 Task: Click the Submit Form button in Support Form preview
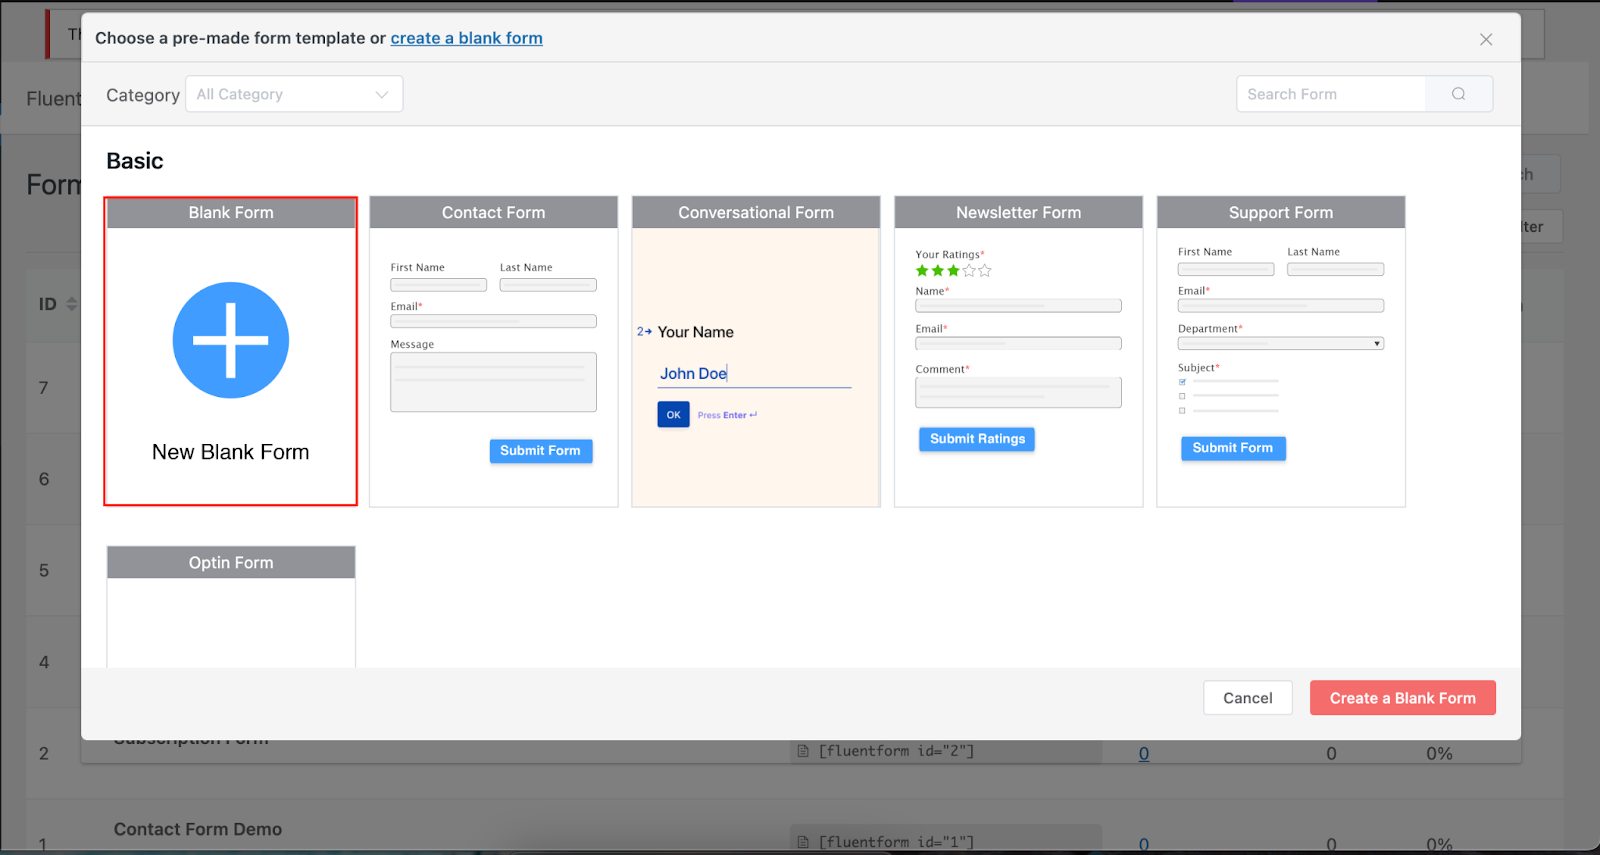pos(1233,448)
